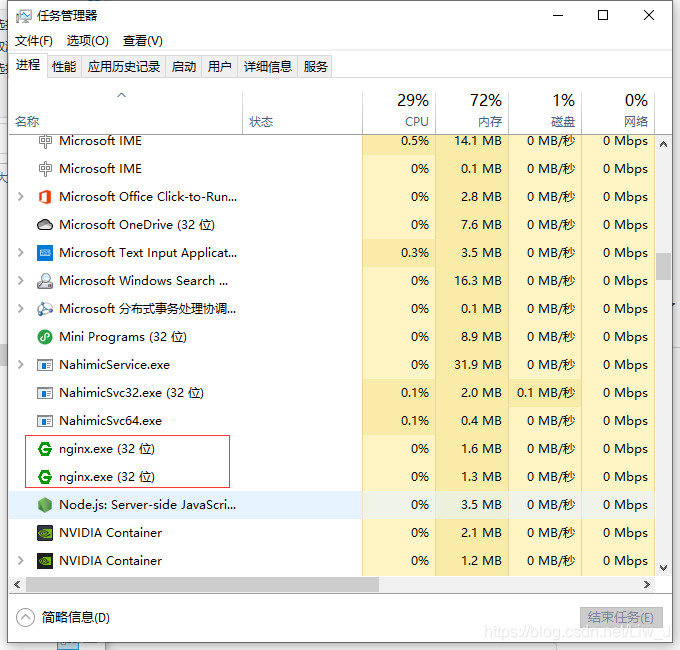Image resolution: width=680 pixels, height=650 pixels.
Task: Expand Microsoft Text Input Application group
Action: [x=20, y=253]
